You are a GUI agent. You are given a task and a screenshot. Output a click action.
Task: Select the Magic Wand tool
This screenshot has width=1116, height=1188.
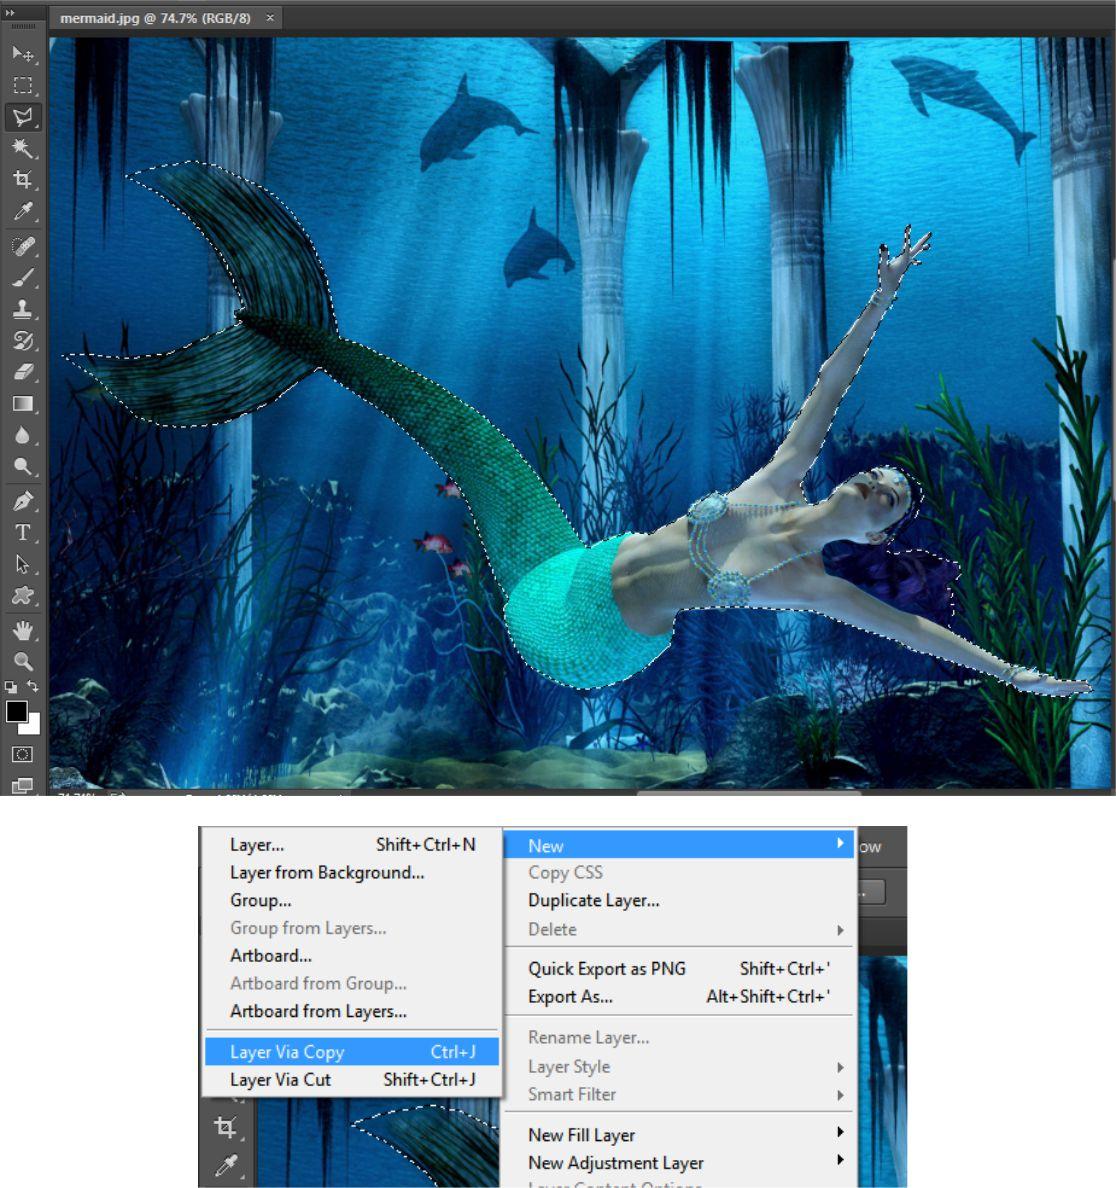point(23,148)
